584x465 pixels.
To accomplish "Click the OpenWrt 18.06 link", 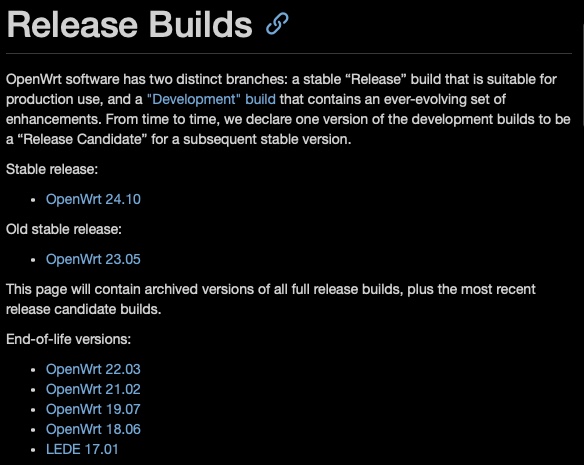I will click(x=93, y=429).
